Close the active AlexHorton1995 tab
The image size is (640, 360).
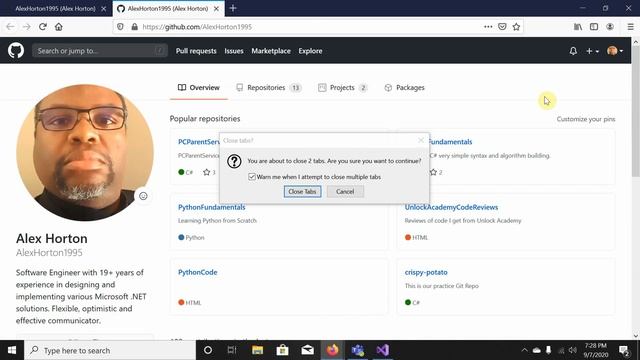click(216, 8)
